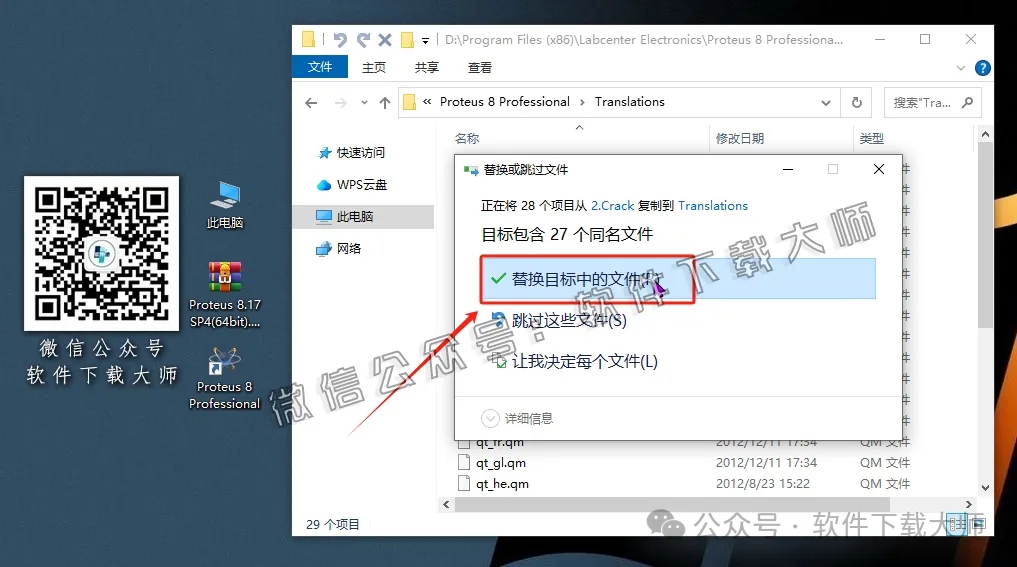1017x567 pixels.
Task: Click horizontal scrollbar right arrow
Action: pos(968,504)
